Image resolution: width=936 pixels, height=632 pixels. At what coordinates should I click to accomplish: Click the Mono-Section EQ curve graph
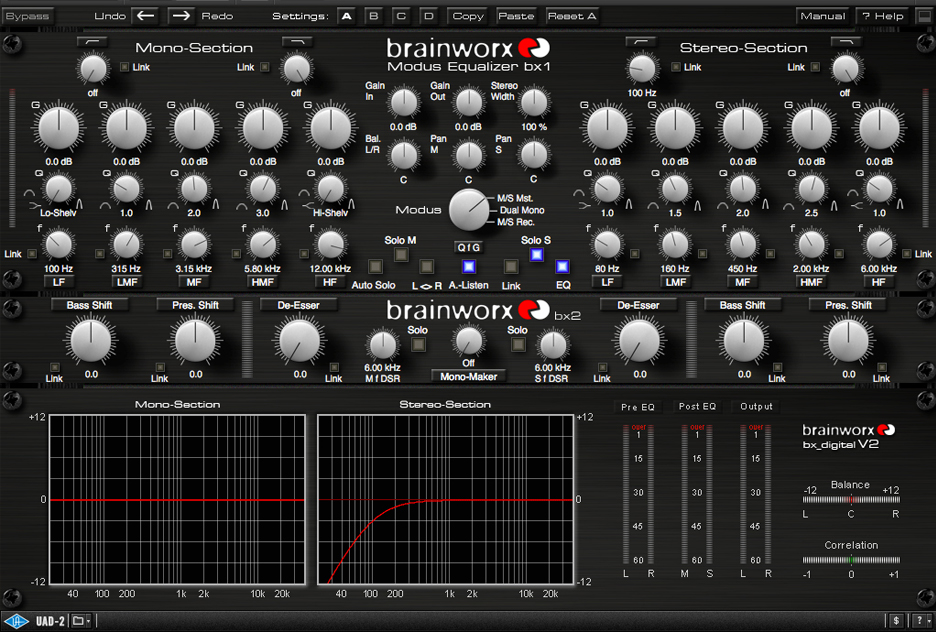coord(177,500)
